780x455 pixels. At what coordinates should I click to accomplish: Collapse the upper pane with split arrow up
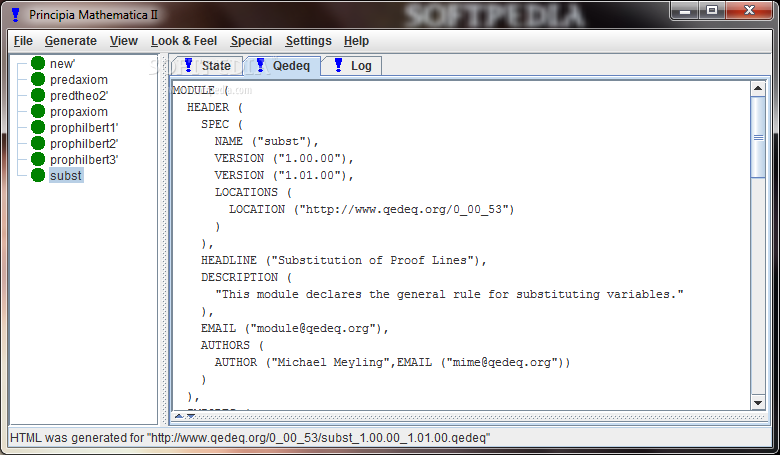click(x=179, y=416)
